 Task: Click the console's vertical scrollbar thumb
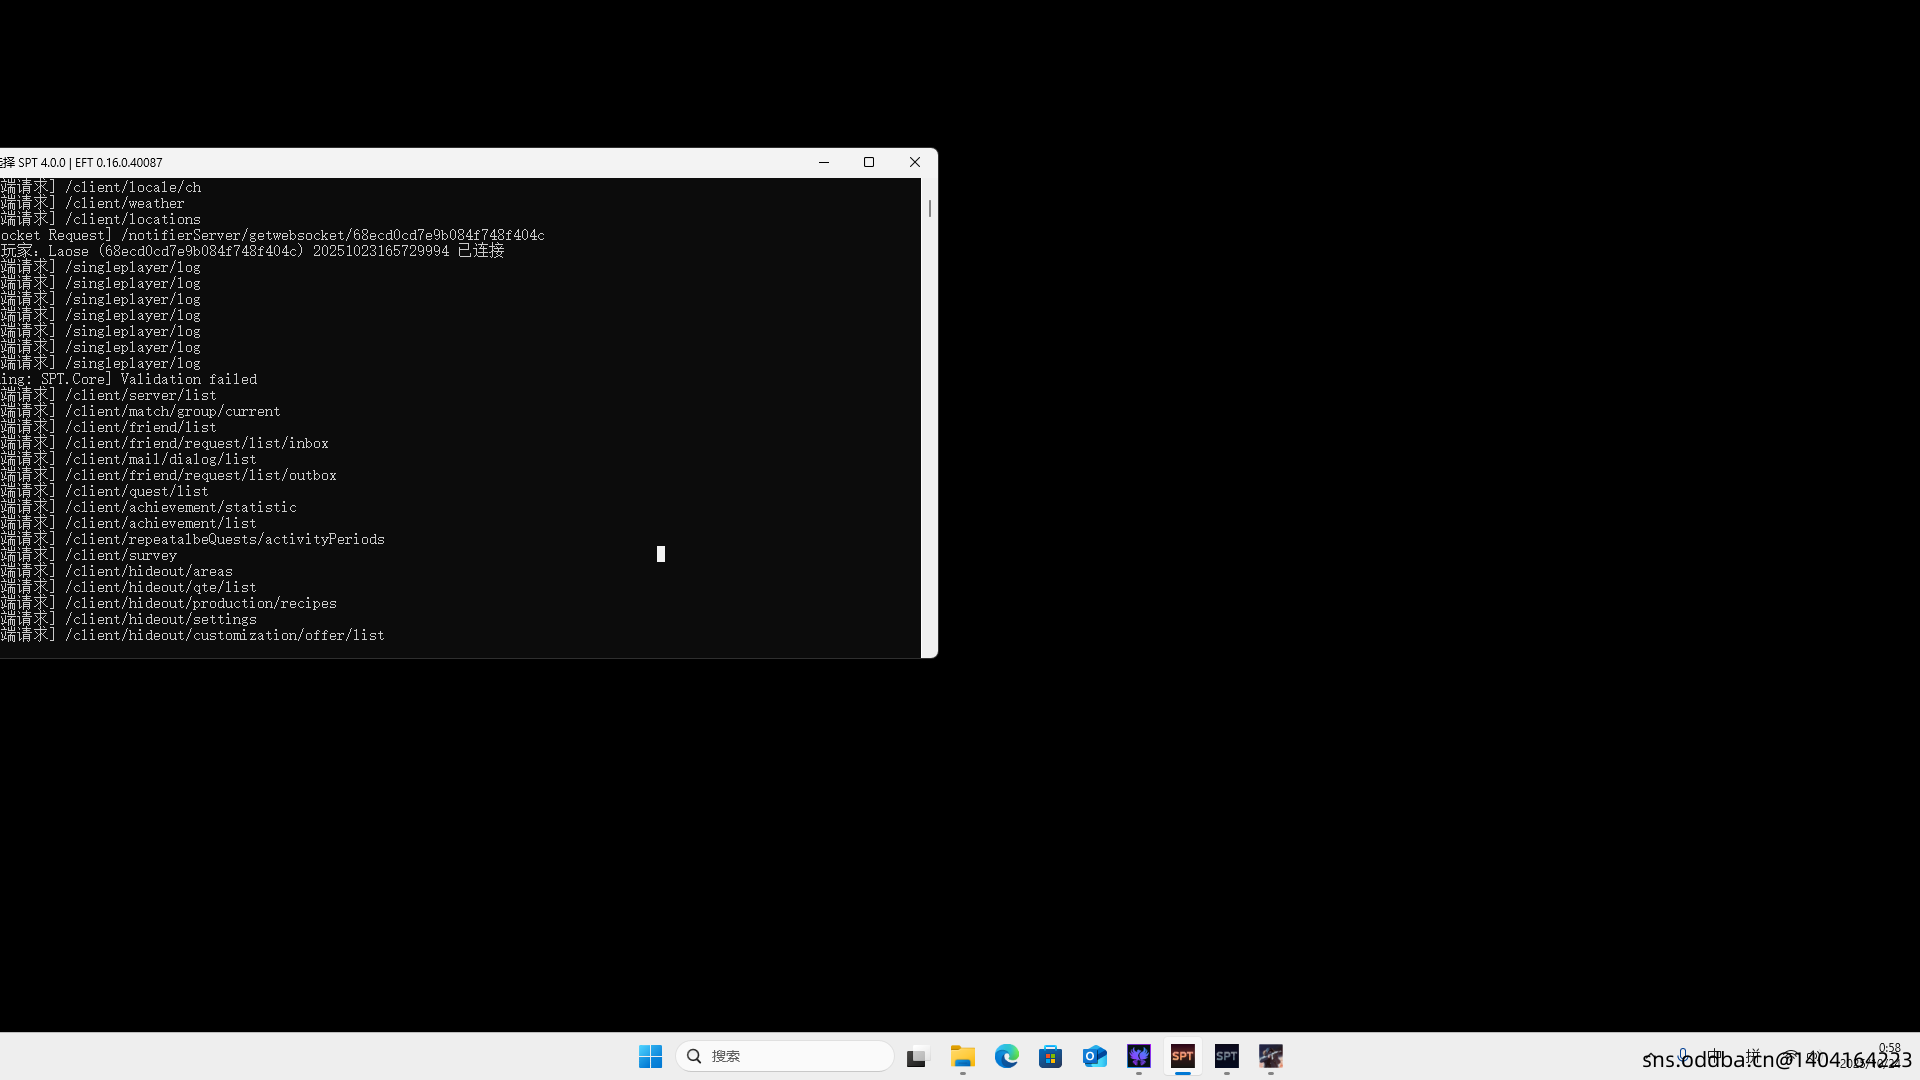929,208
